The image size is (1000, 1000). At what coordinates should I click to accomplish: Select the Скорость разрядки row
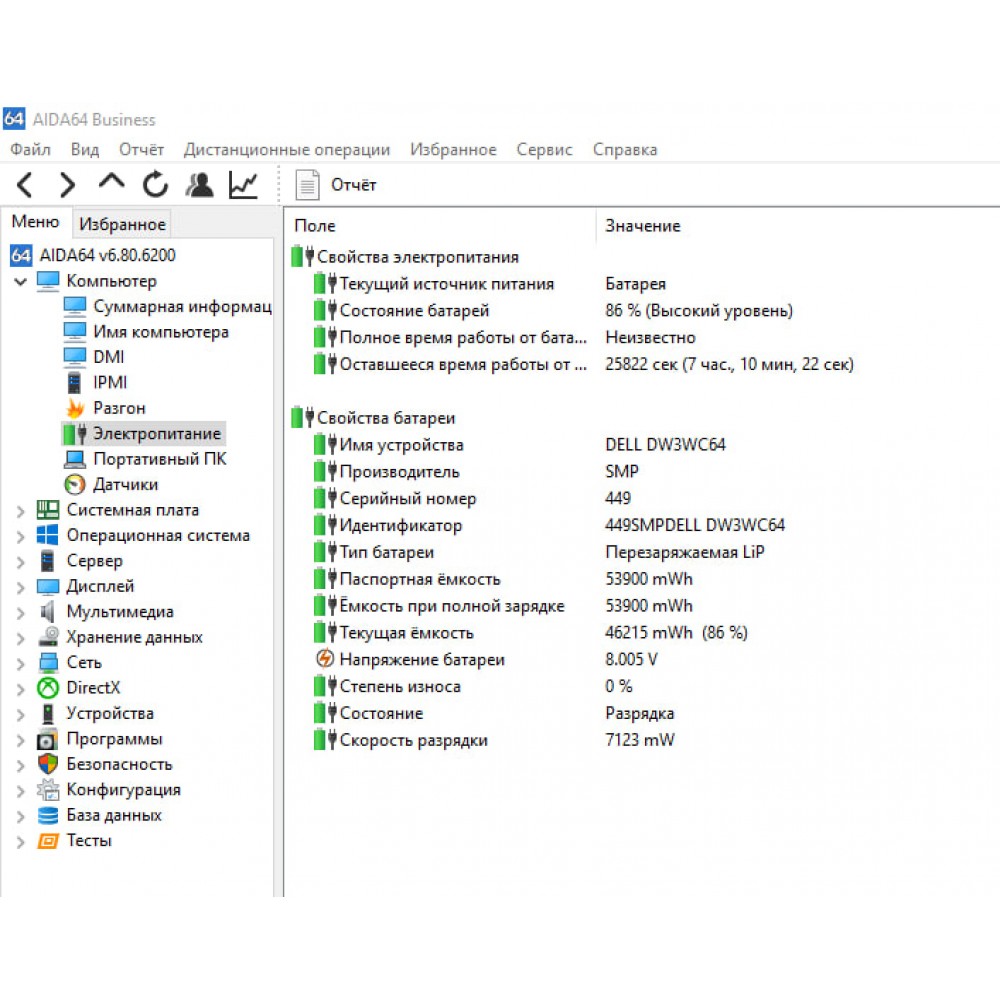tap(643, 740)
